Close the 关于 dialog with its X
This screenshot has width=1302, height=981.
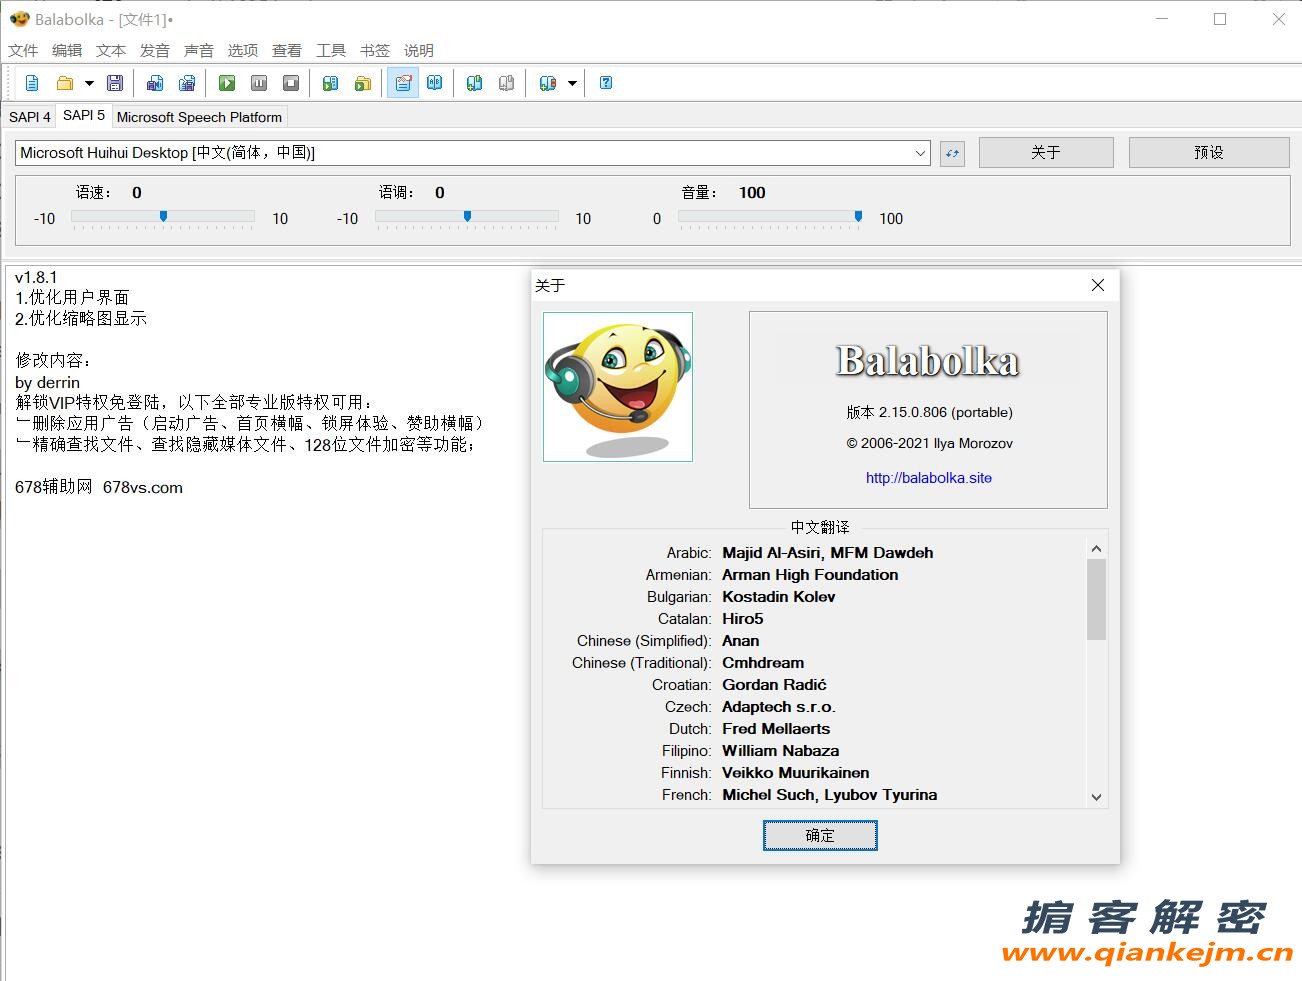[x=1098, y=285]
